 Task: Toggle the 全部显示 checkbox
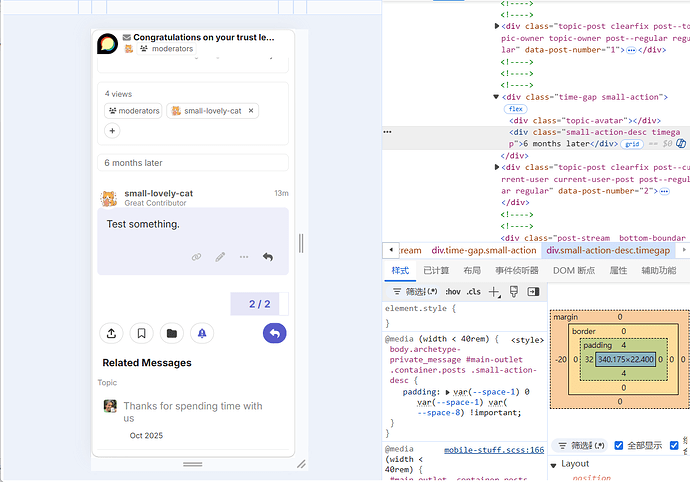619,445
